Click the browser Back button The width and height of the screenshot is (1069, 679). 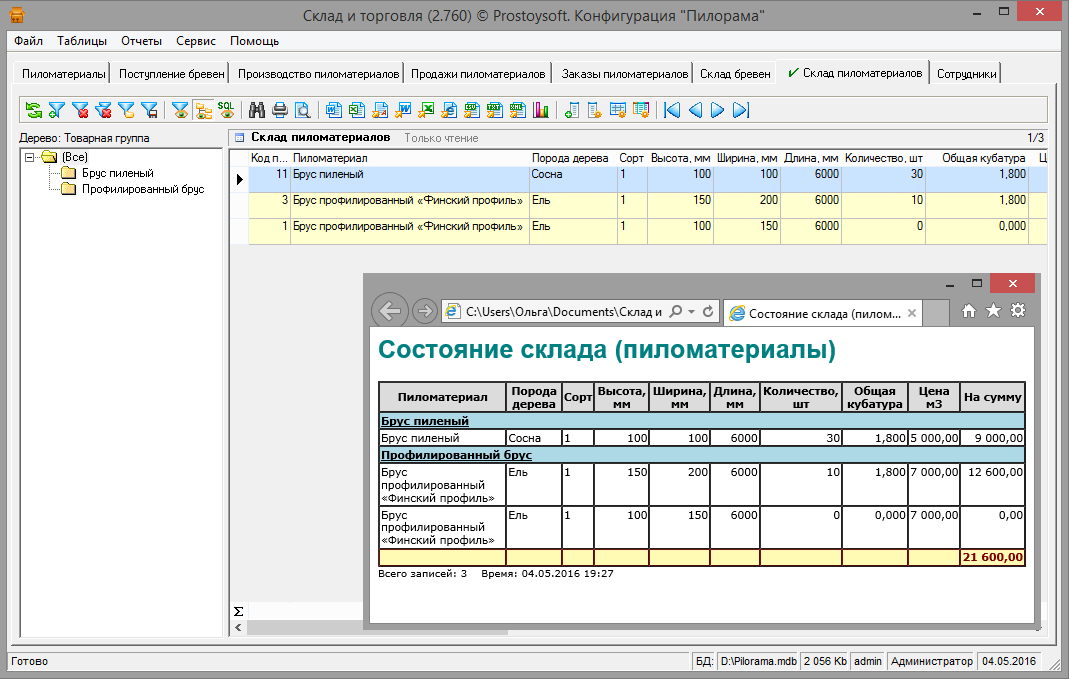[x=390, y=311]
